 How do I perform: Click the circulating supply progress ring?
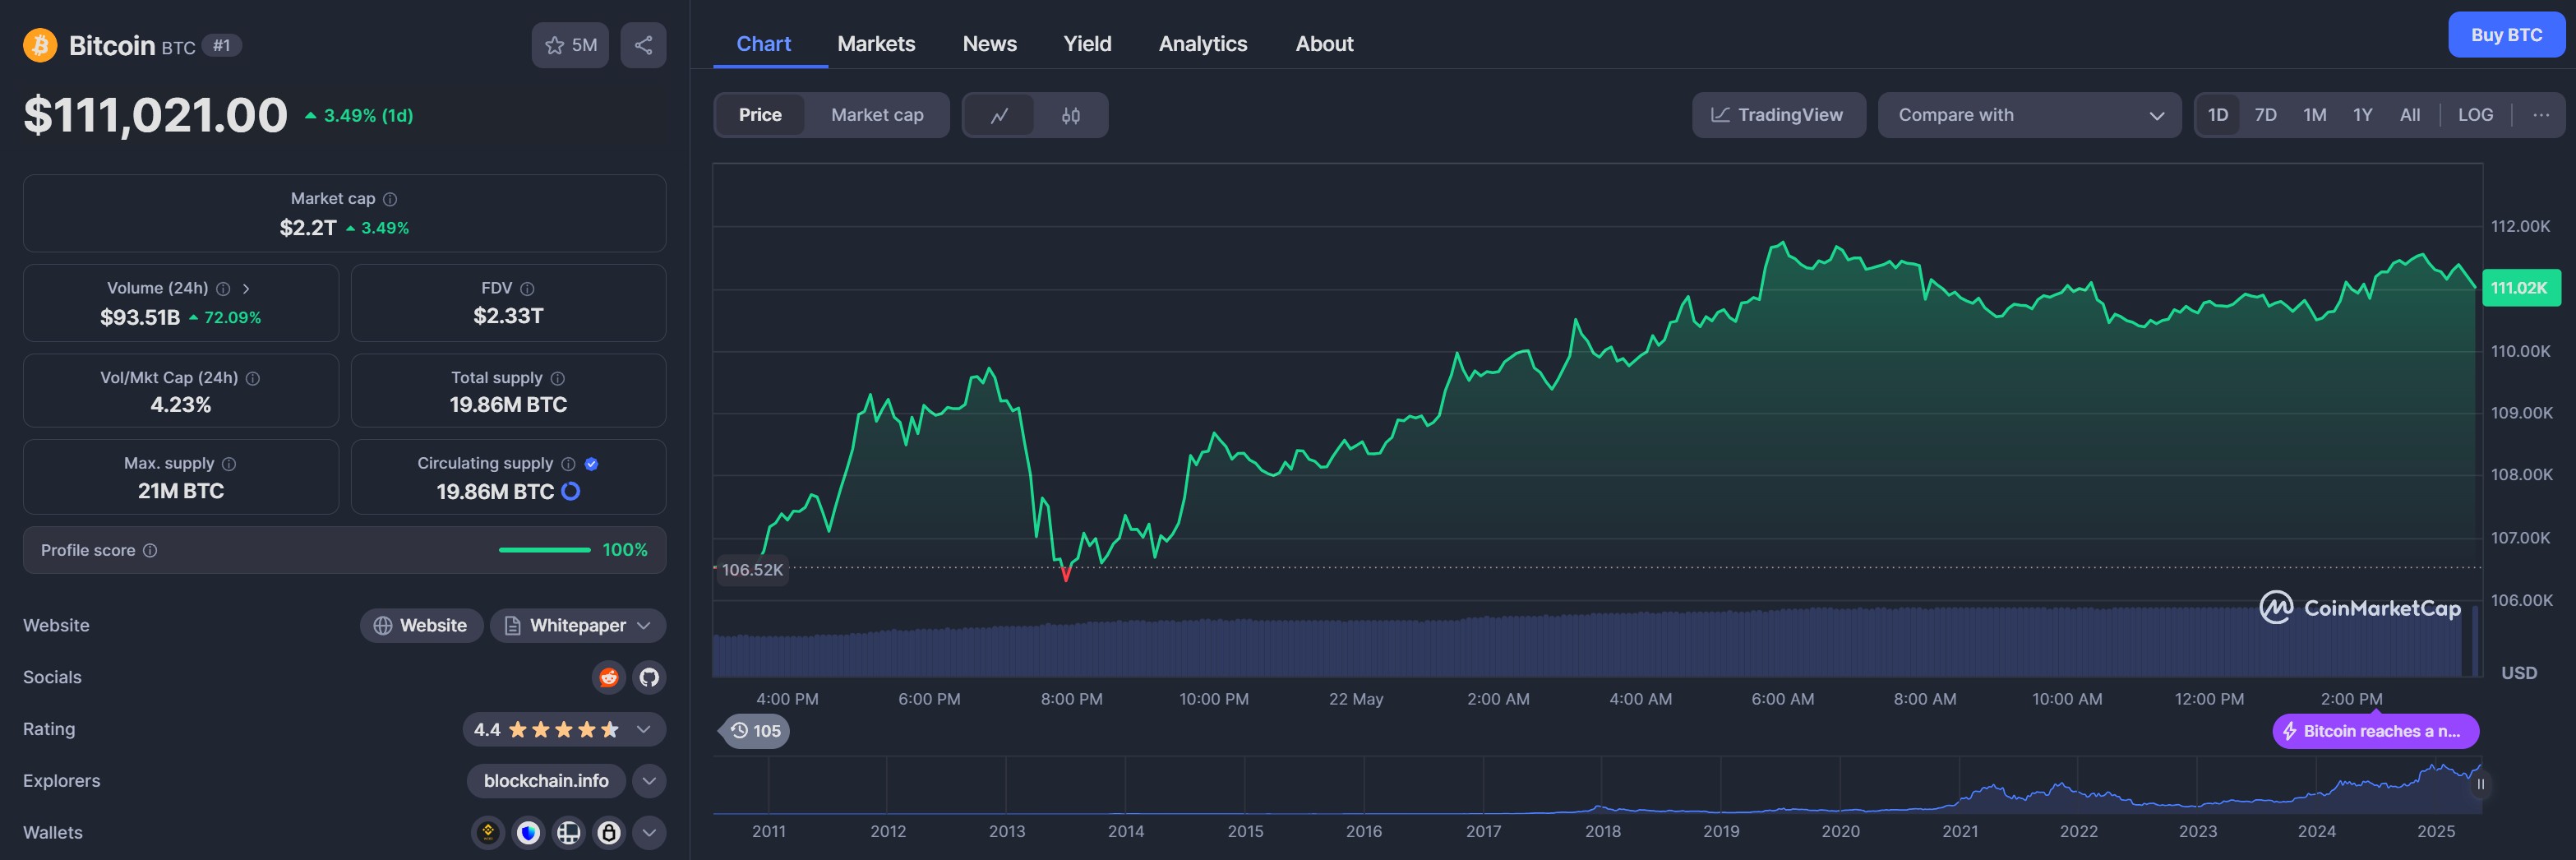[x=571, y=491]
